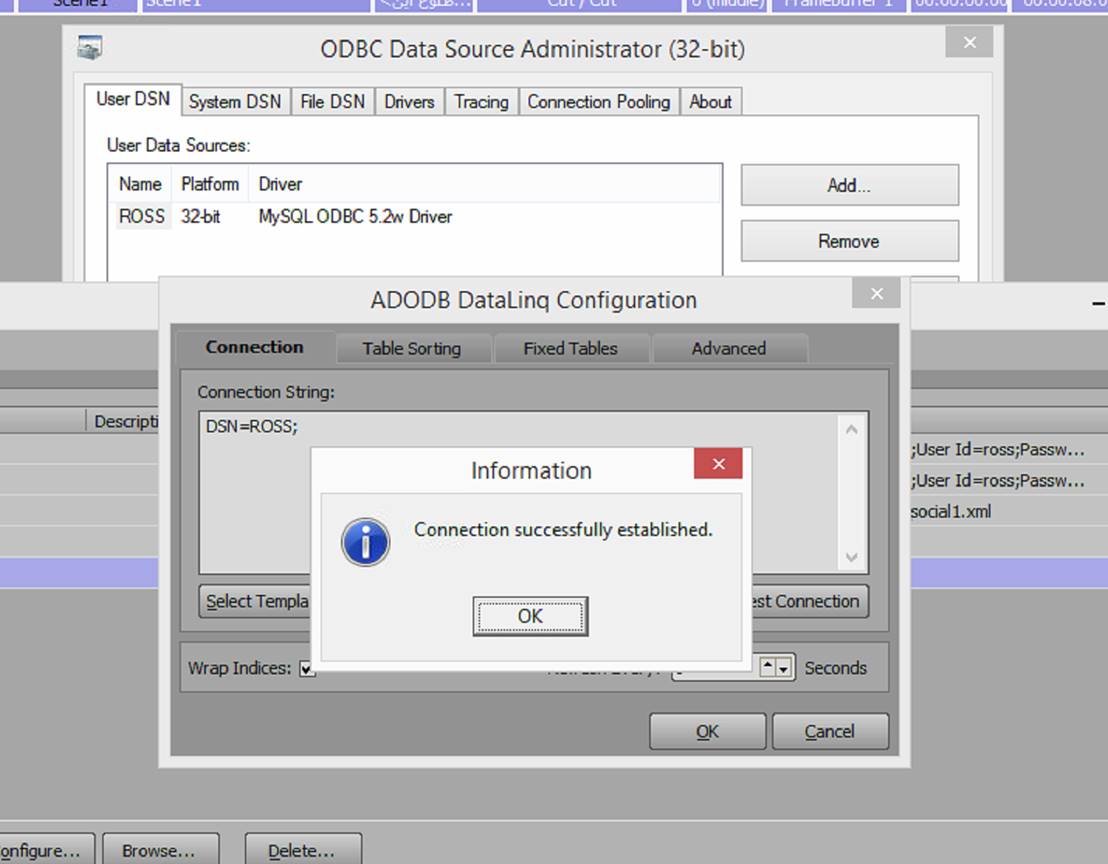This screenshot has height=864, width=1108.
Task: Click the Delete... button at the bottom
Action: 303,850
